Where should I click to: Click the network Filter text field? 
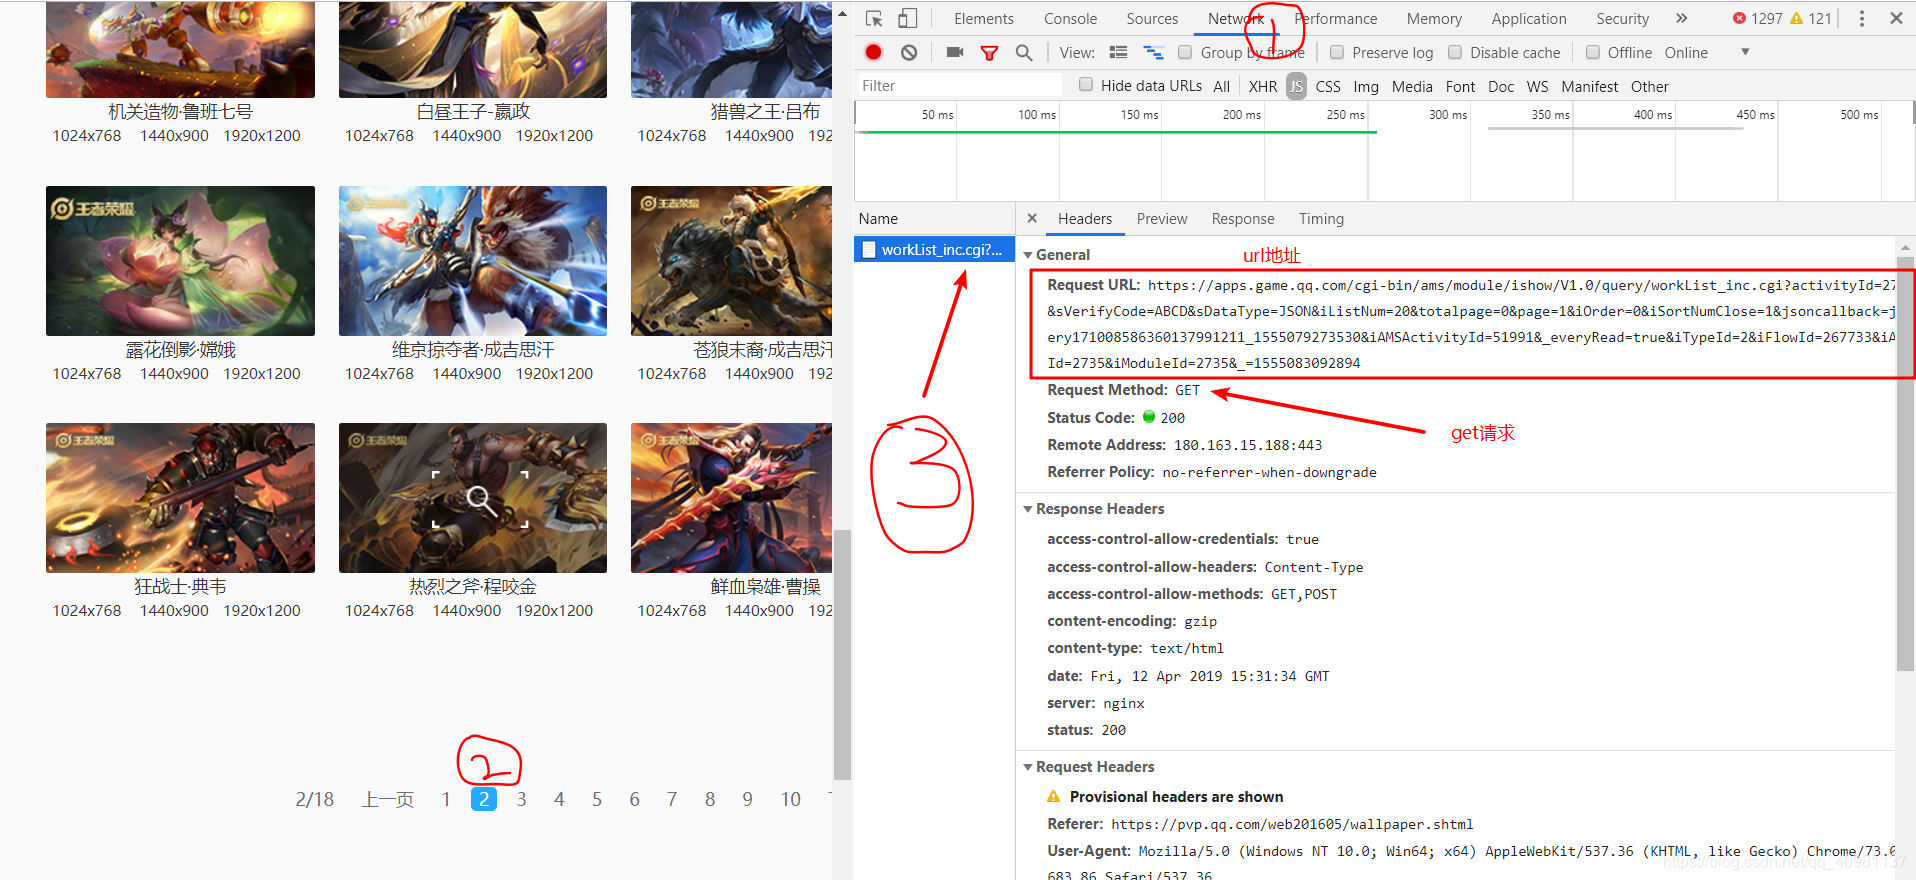tap(959, 85)
